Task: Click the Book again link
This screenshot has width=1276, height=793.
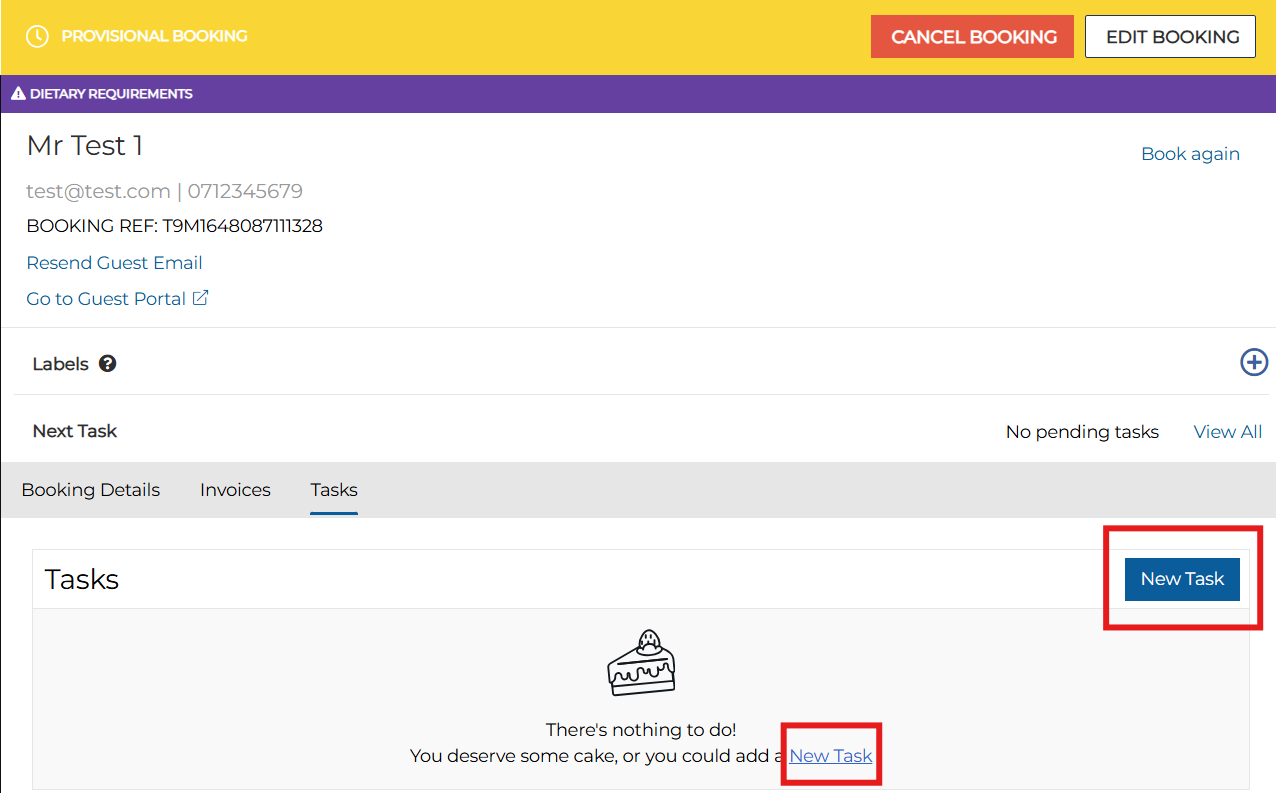Action: tap(1190, 154)
